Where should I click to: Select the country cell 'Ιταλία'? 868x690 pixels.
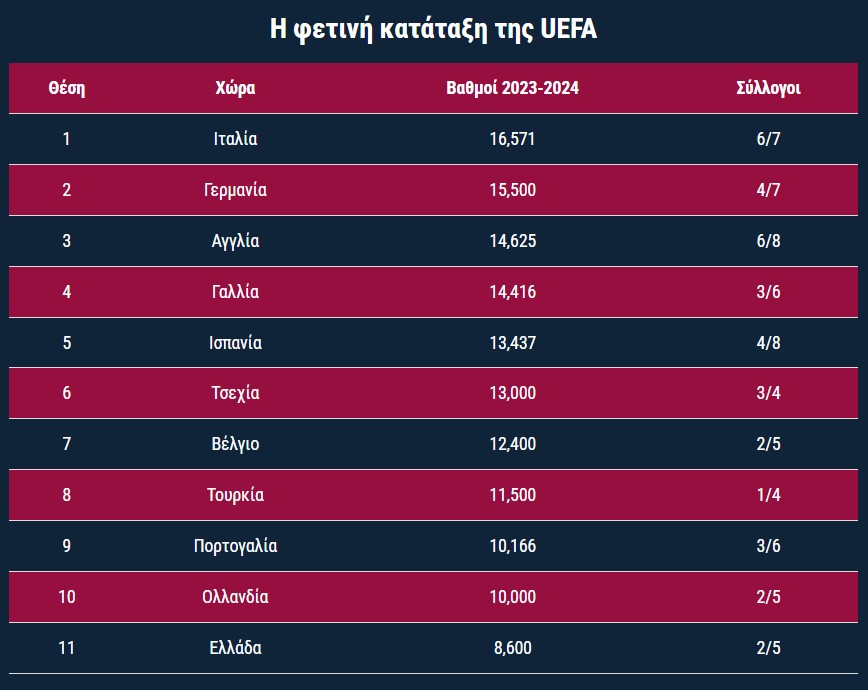pyautogui.click(x=235, y=139)
